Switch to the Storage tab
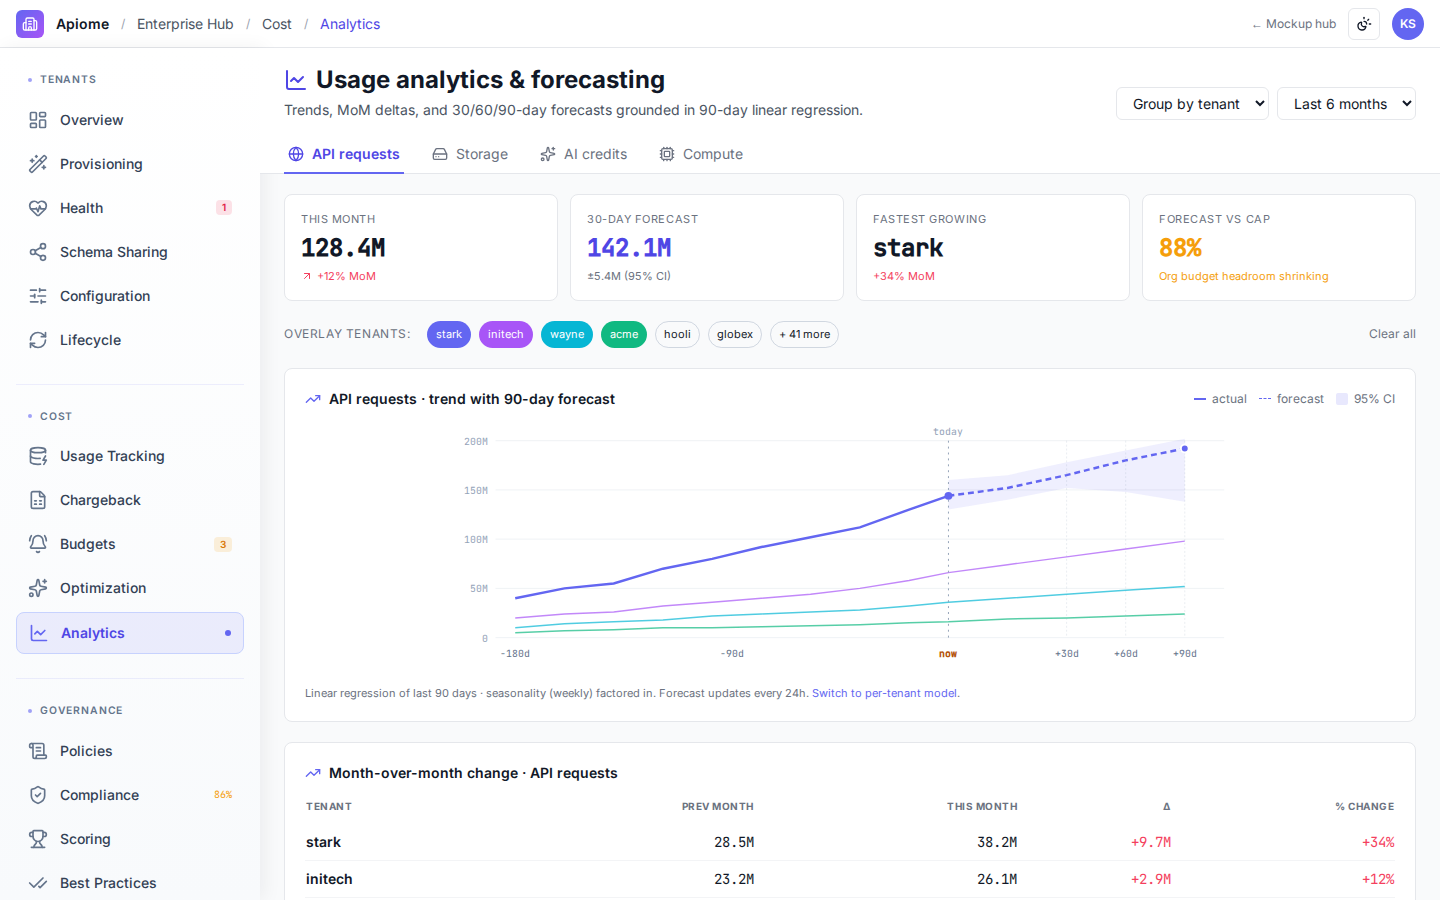The height and width of the screenshot is (900, 1440). [470, 154]
